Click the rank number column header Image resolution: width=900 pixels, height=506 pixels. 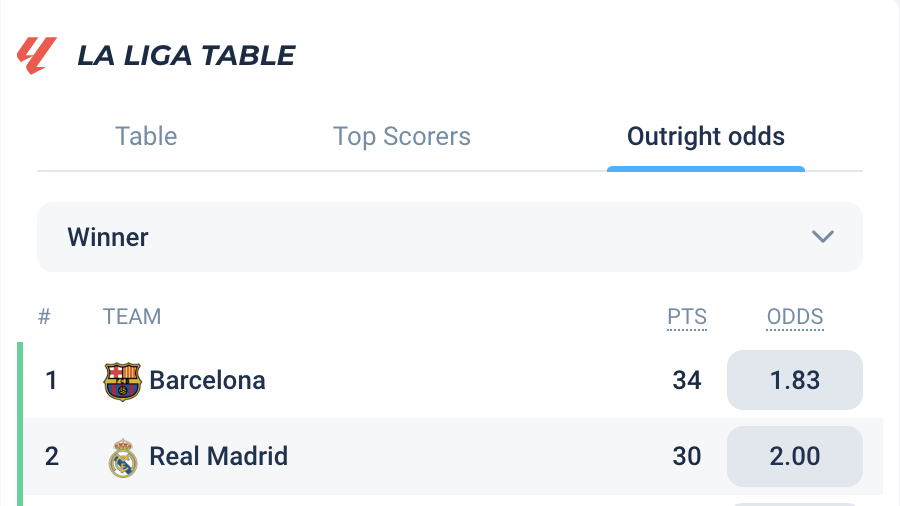pyautogui.click(x=44, y=317)
